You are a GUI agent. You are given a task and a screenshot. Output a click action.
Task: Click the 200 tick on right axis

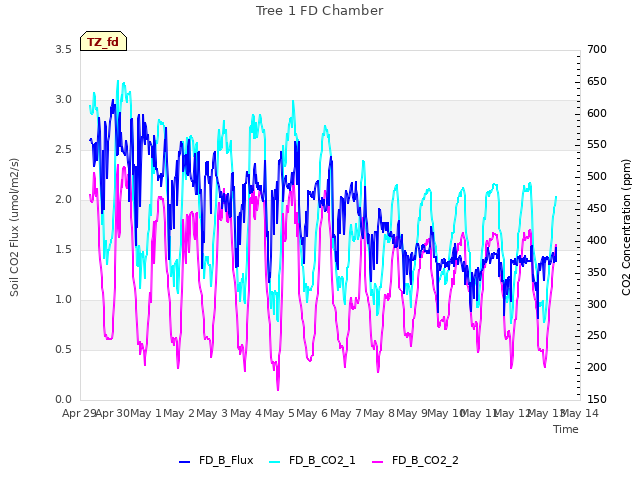point(597,367)
